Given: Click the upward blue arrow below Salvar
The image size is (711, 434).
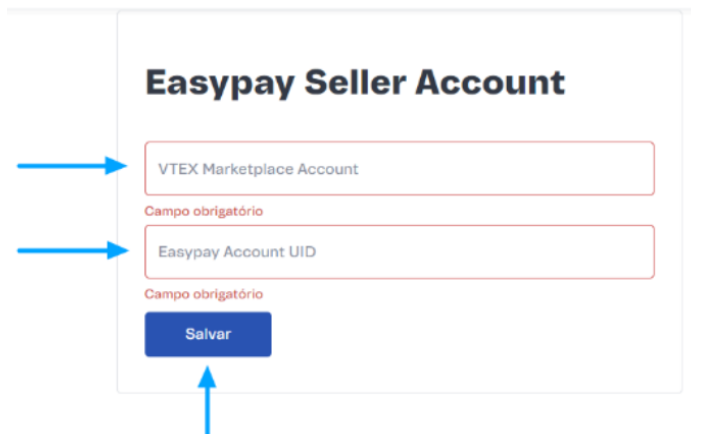Looking at the screenshot, I should pos(207,400).
